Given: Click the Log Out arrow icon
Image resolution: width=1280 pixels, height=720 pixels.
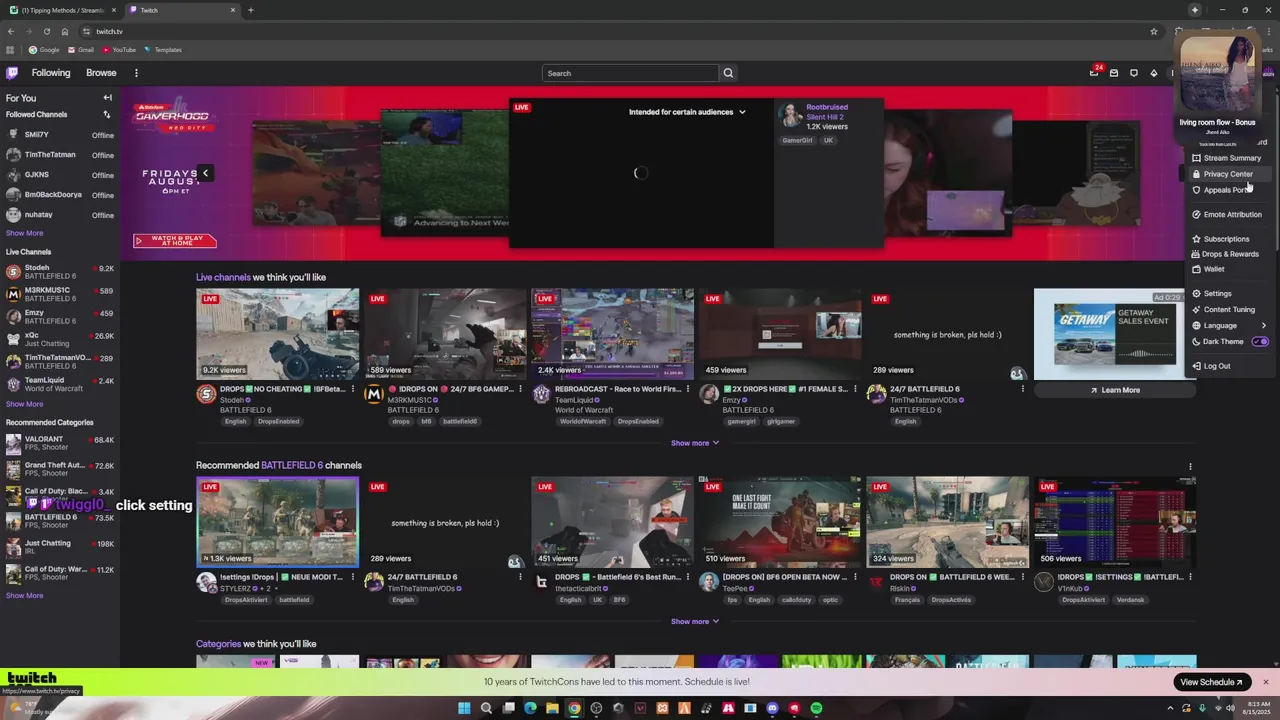Looking at the screenshot, I should (x=1196, y=366).
